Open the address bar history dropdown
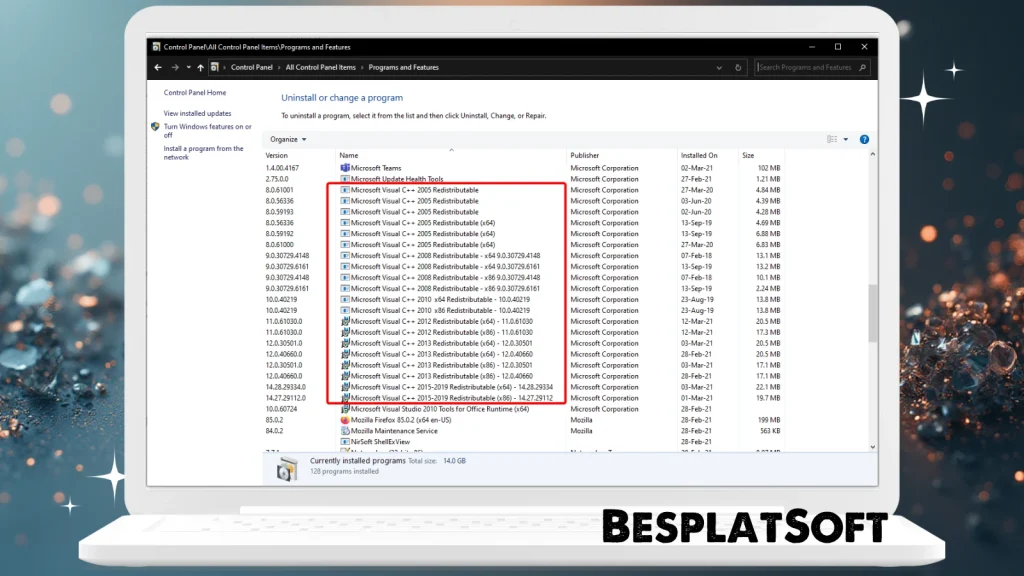Screen dimensions: 1024x576 718,67
